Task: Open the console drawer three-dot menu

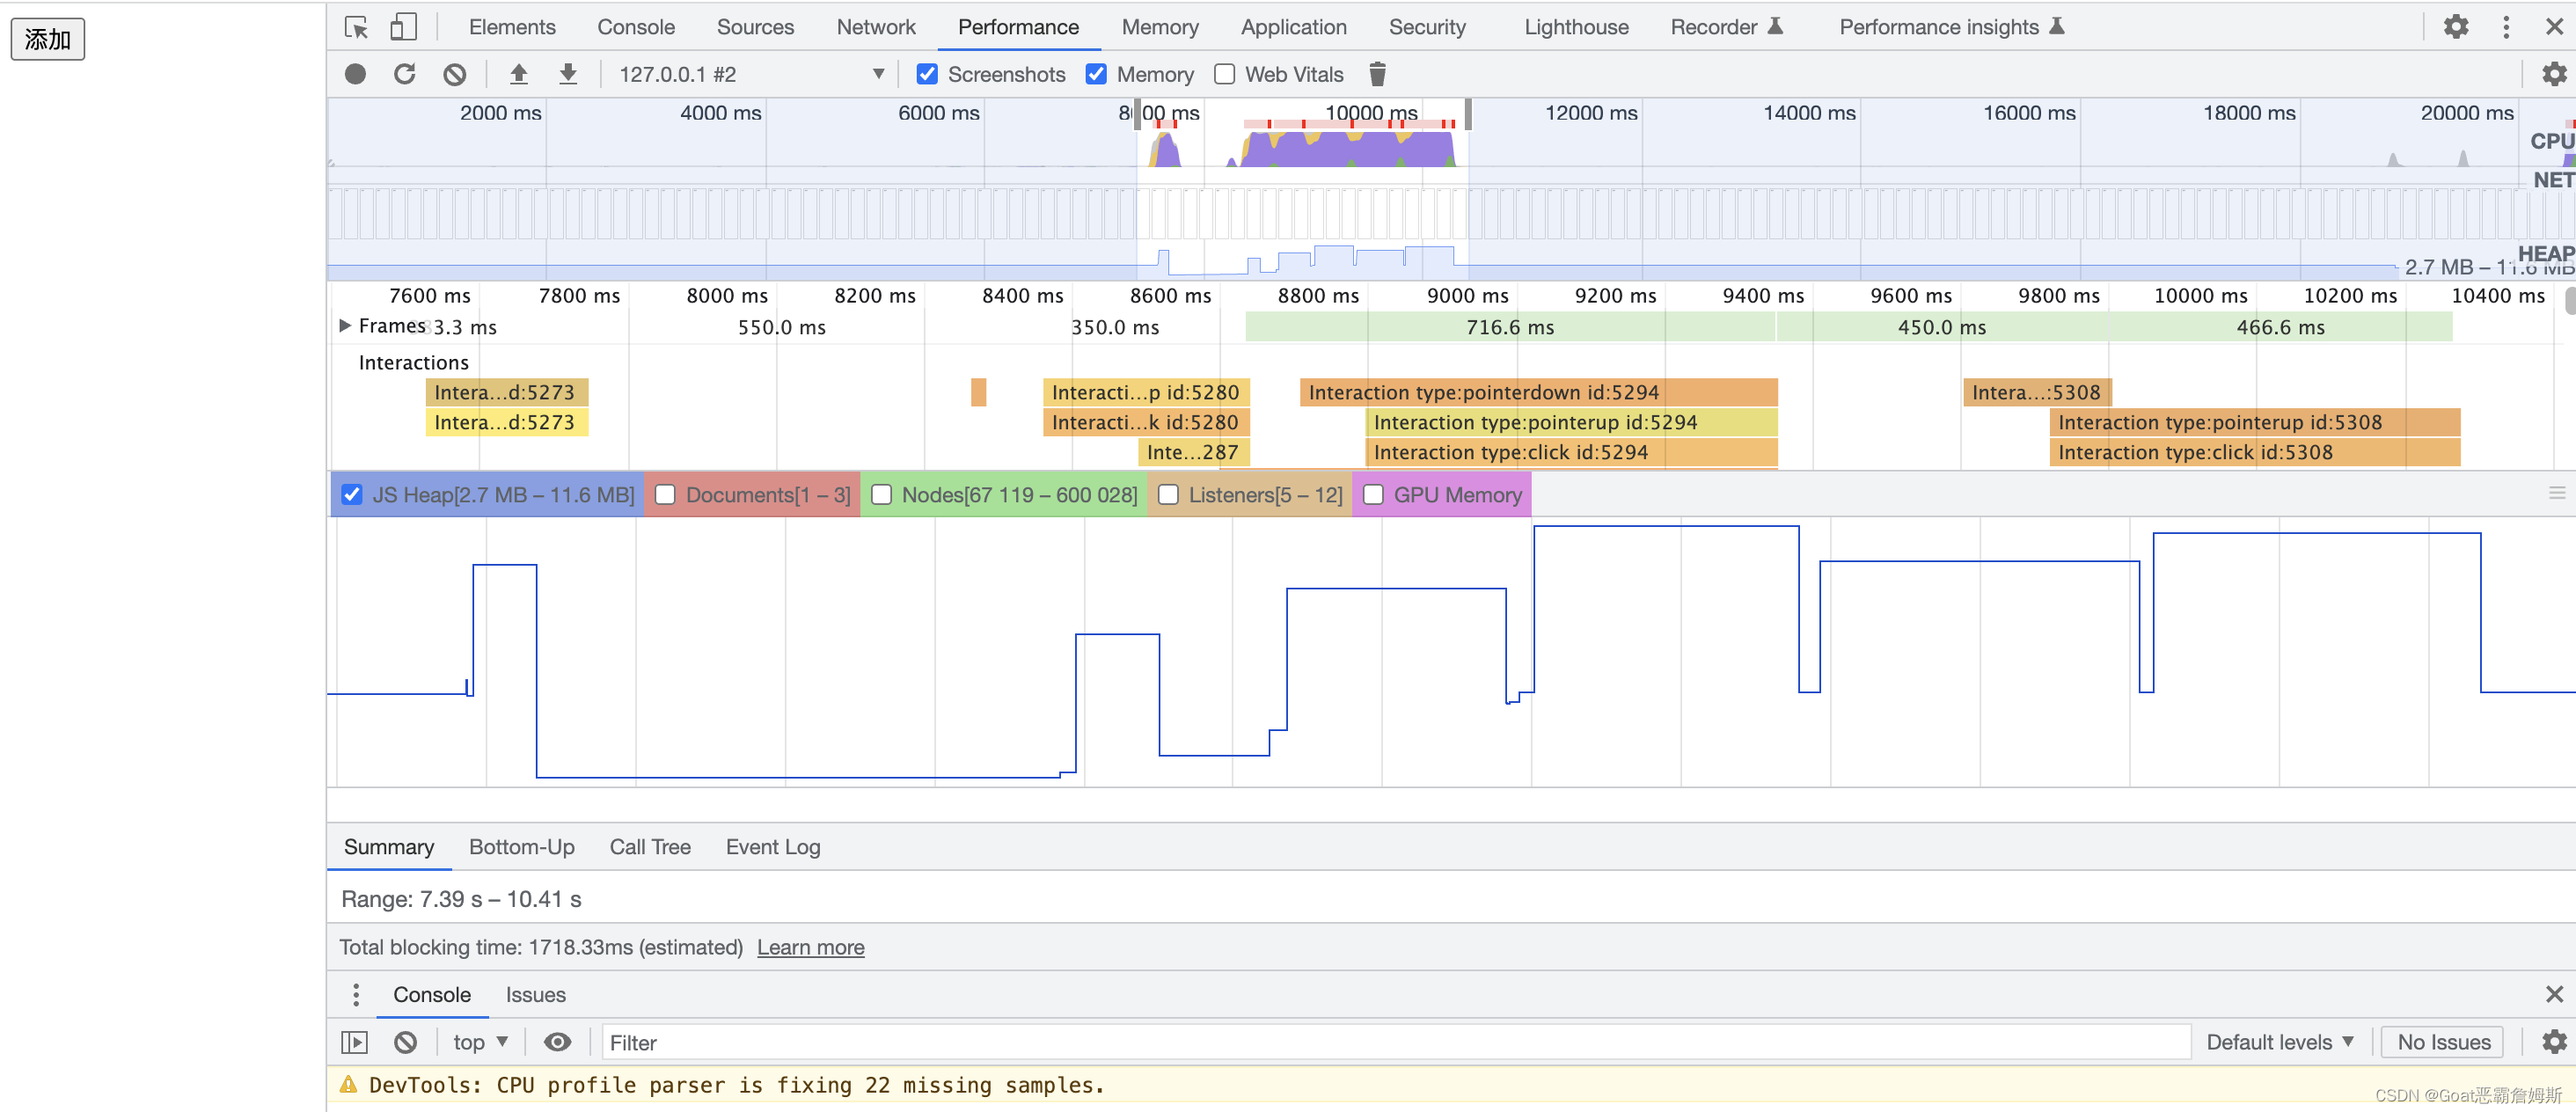Action: tap(355, 994)
